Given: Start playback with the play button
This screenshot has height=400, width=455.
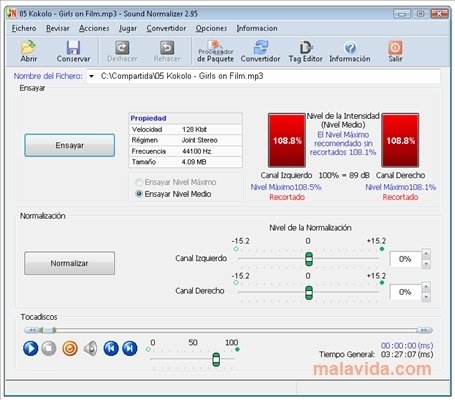Looking at the screenshot, I should click(30, 349).
